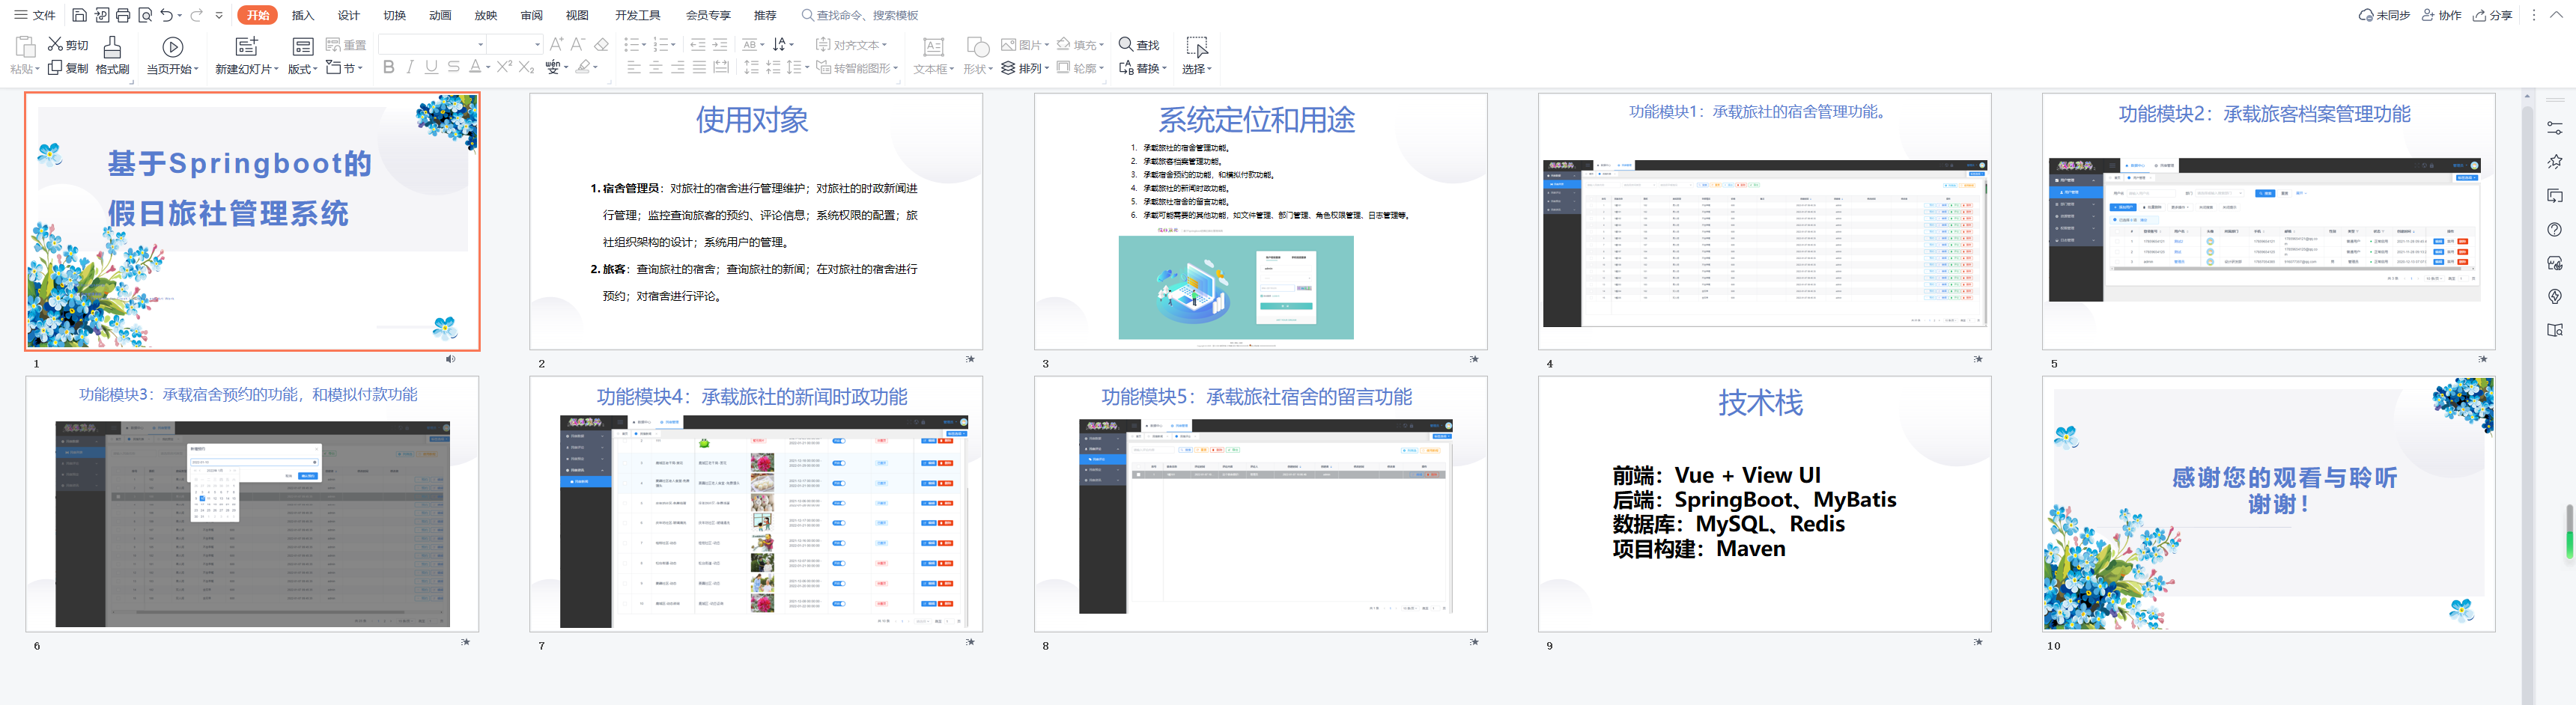The width and height of the screenshot is (2576, 705).
Task: Switch to the 切换 Transitions tab
Action: (x=395, y=15)
